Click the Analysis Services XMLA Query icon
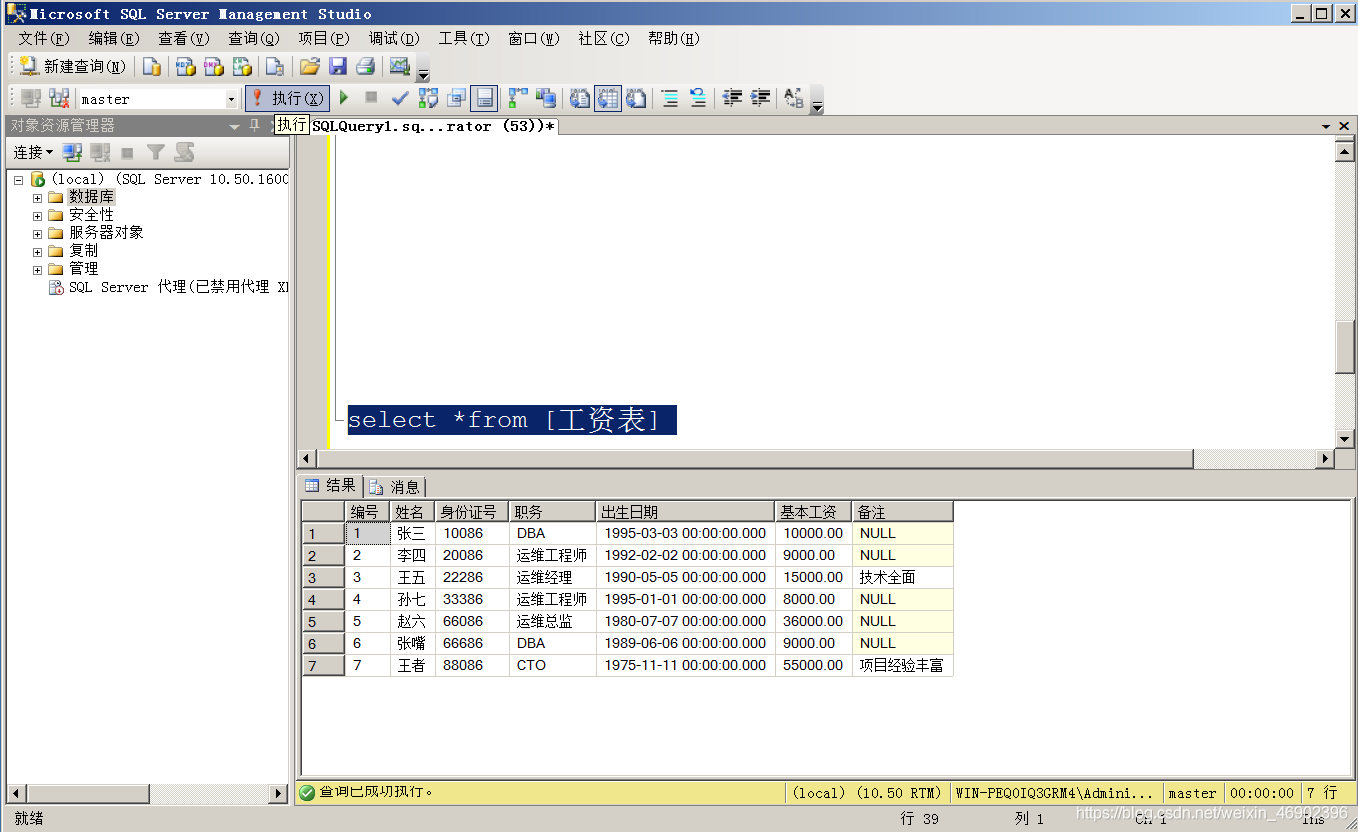The image size is (1358, 832). pyautogui.click(x=242, y=67)
